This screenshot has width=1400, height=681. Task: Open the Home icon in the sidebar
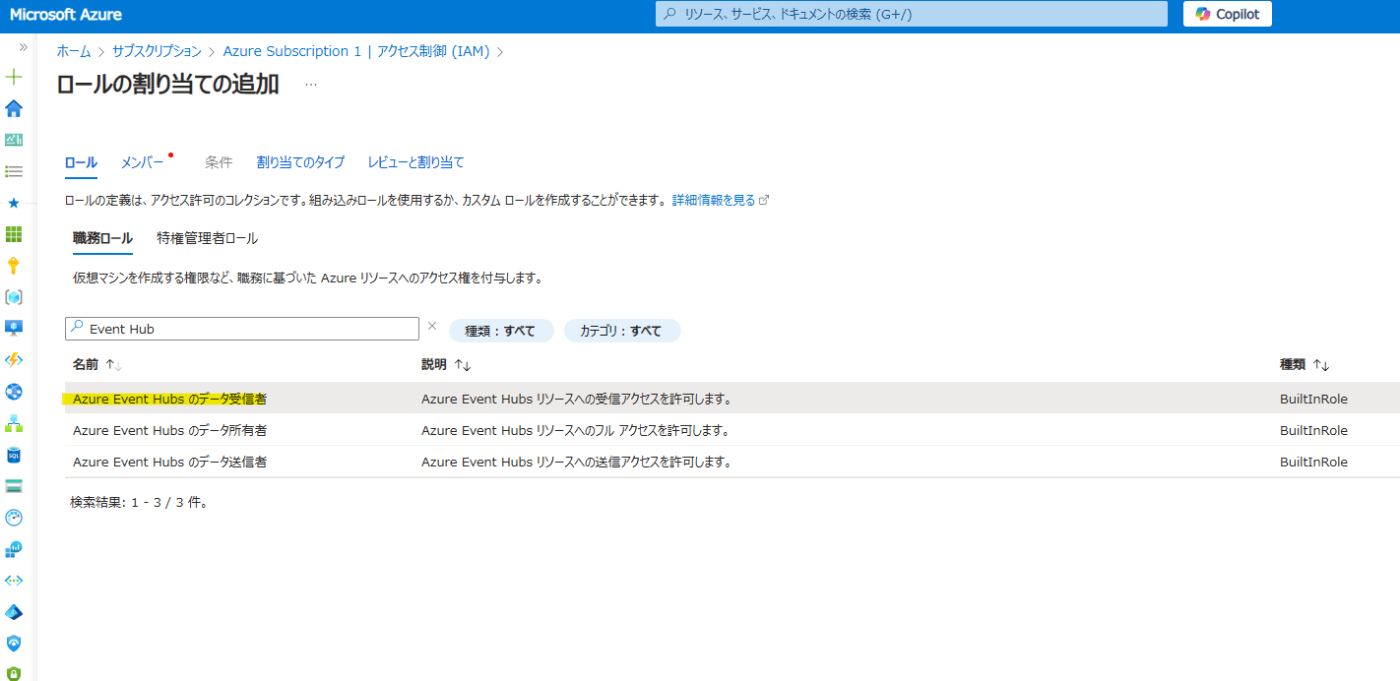(x=14, y=108)
